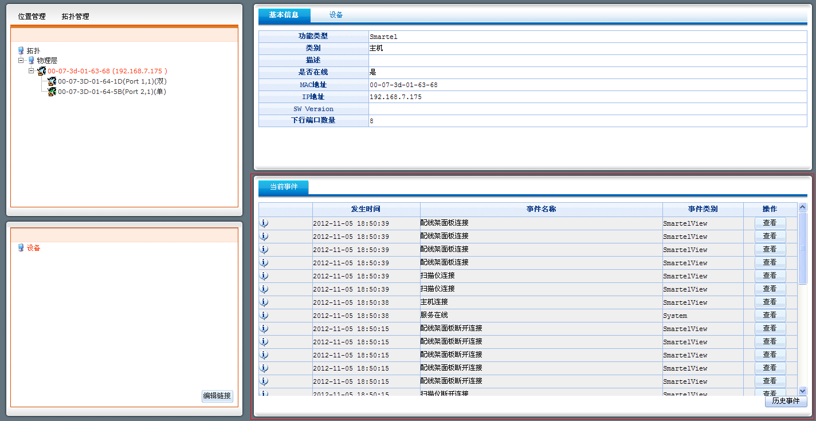This screenshot has width=816, height=421.
Task: Click 查看 for the 主机连接 event
Action: 769,302
